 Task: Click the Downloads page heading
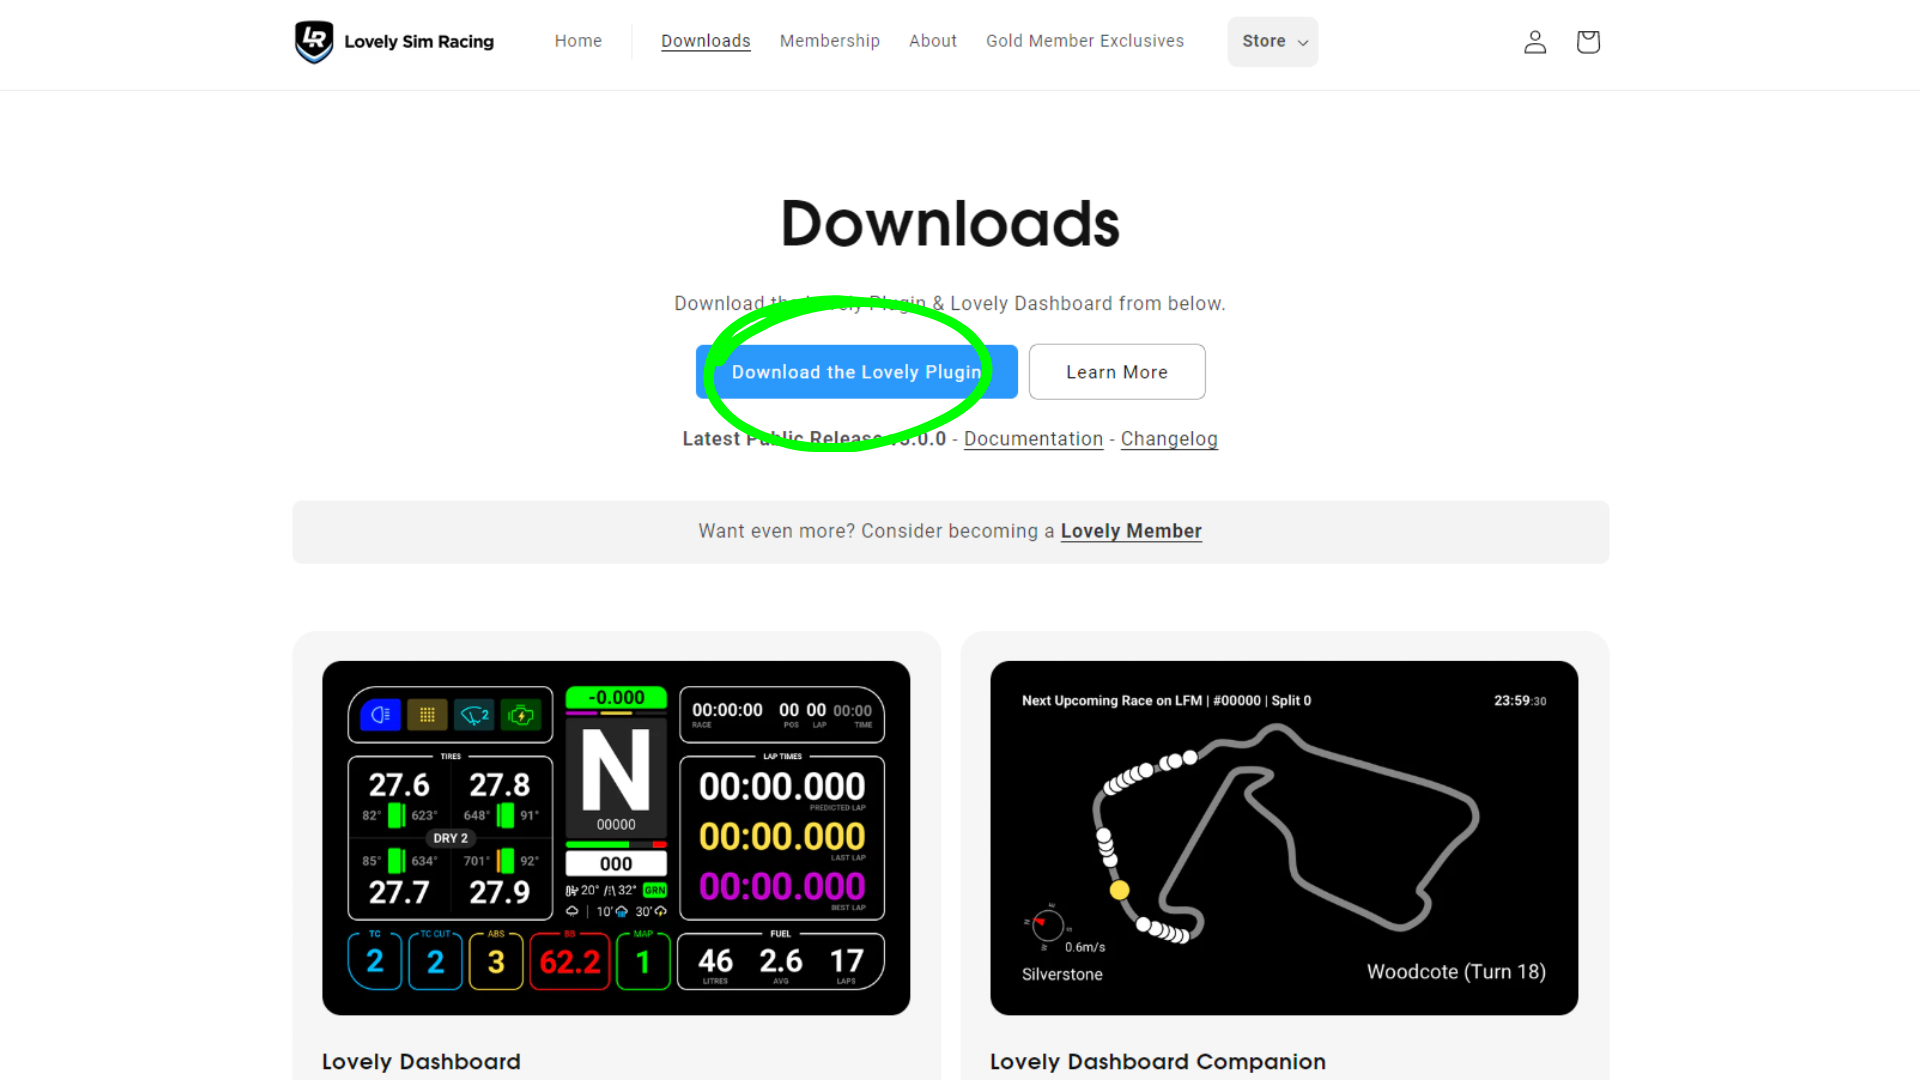coord(950,223)
